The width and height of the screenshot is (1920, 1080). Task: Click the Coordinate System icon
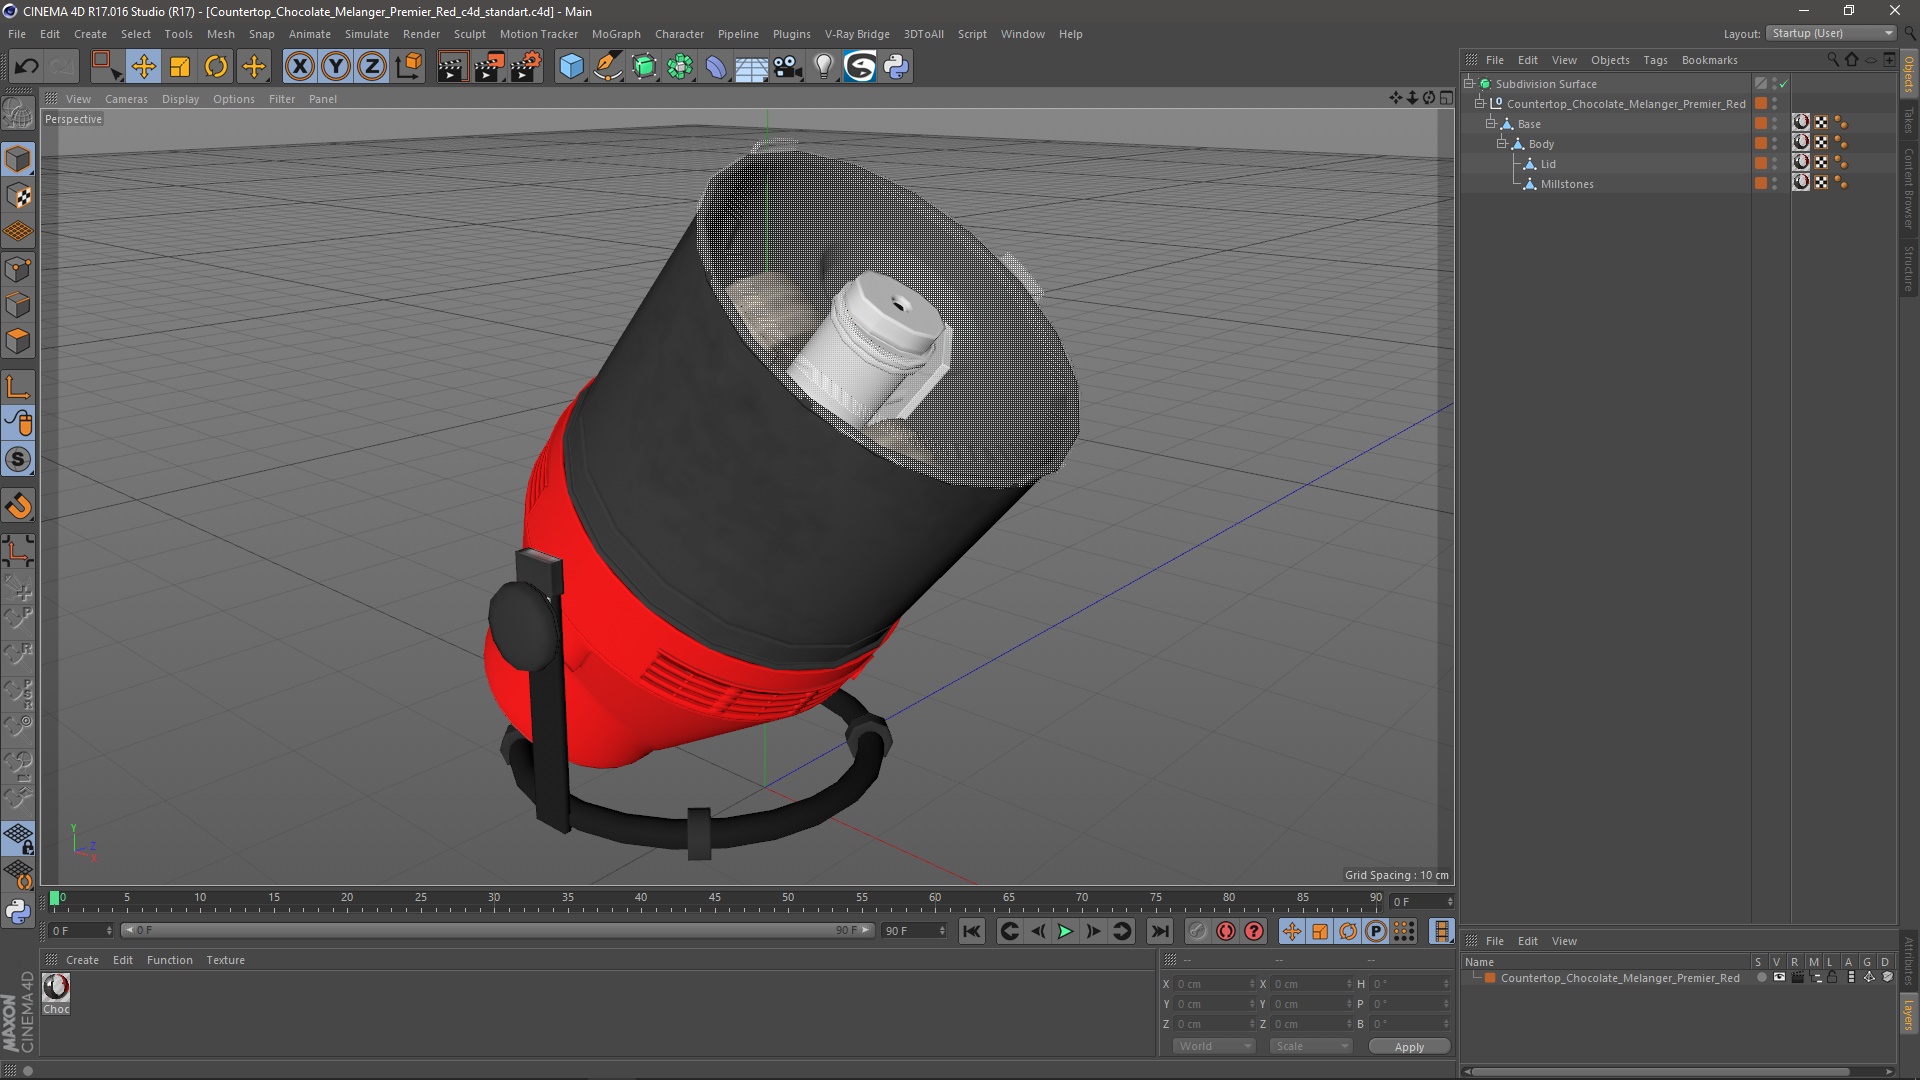pyautogui.click(x=409, y=66)
